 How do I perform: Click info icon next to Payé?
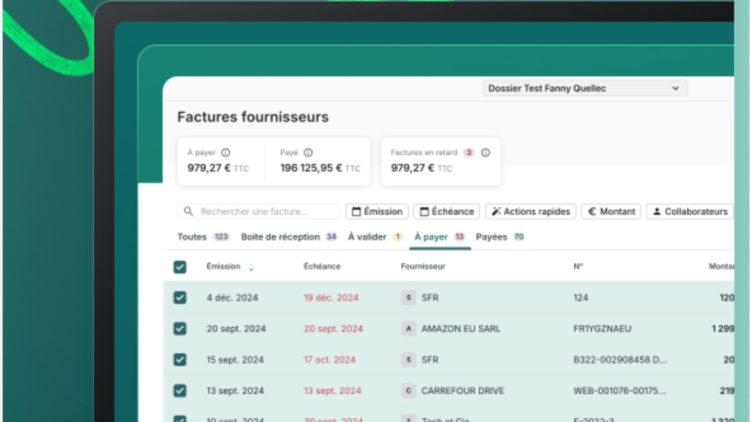click(308, 153)
